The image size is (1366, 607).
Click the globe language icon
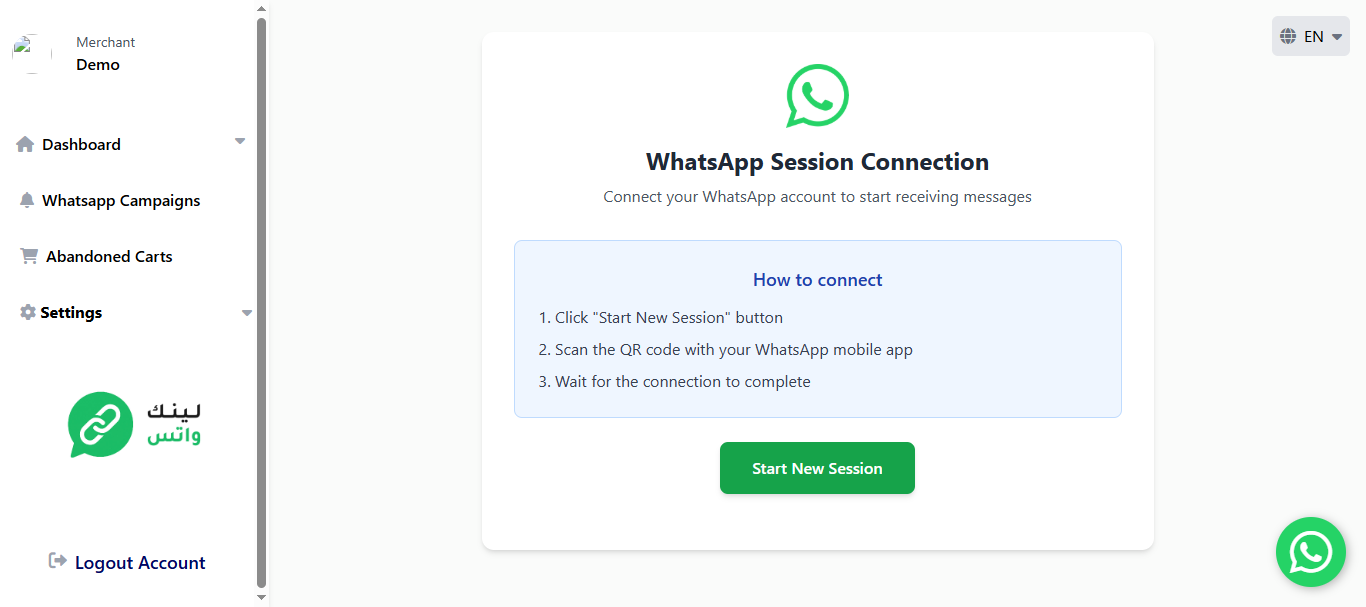coord(1288,36)
